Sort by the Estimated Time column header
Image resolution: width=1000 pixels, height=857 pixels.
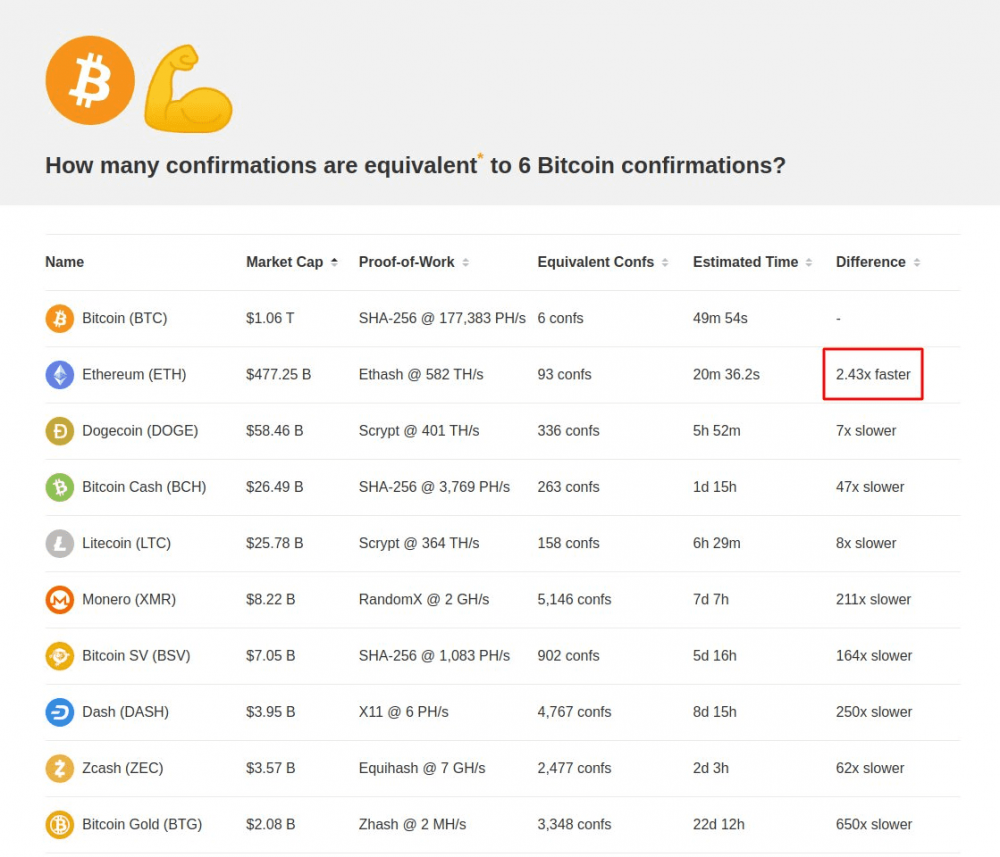click(x=745, y=262)
